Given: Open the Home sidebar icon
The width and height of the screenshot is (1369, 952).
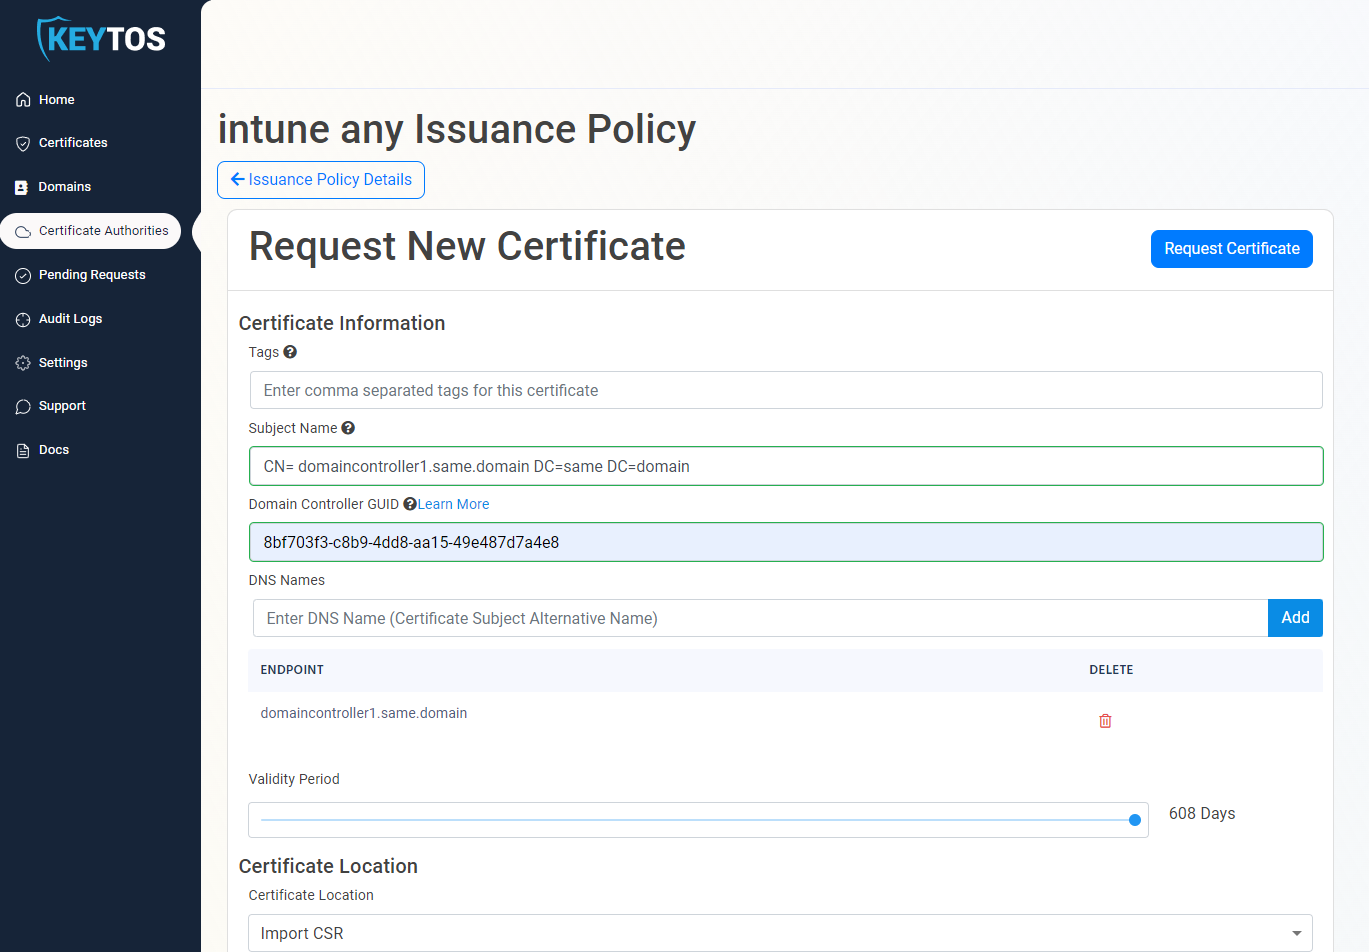Looking at the screenshot, I should coord(22,99).
